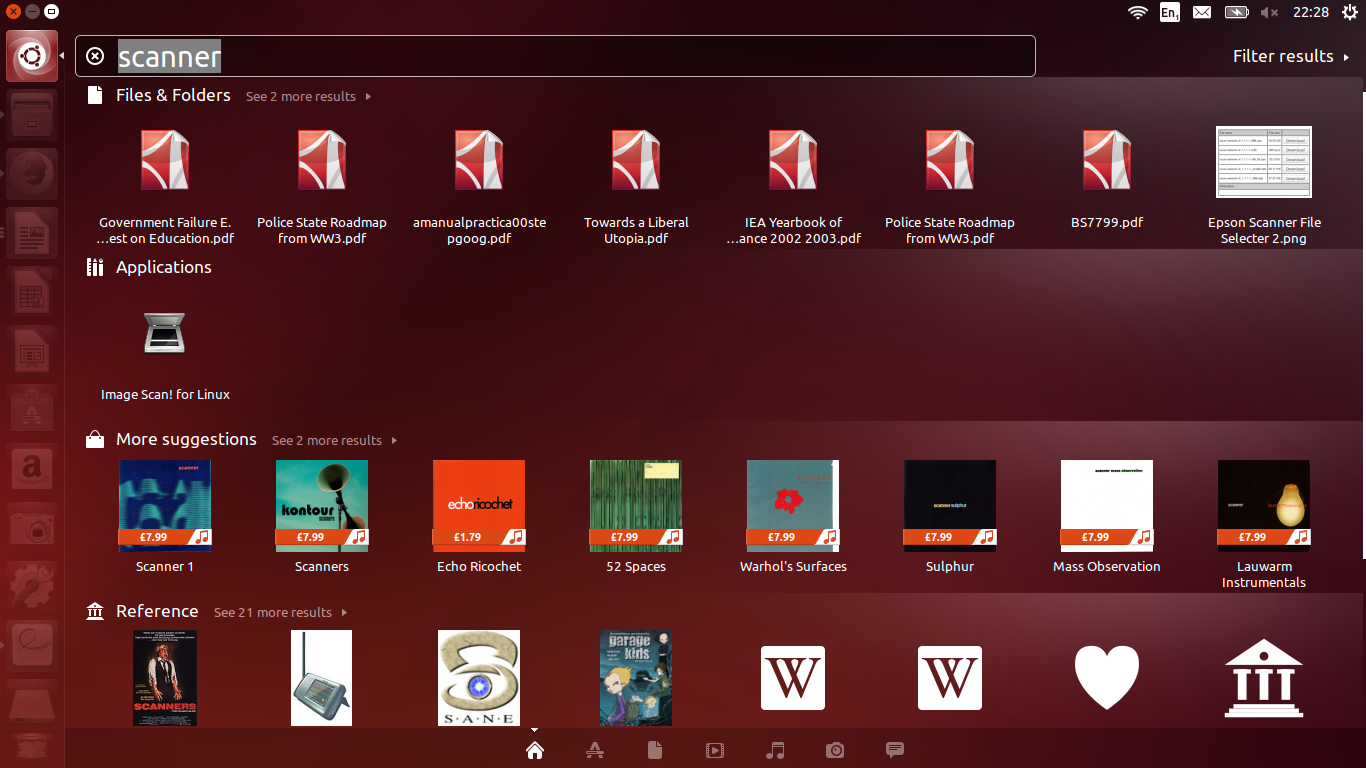1366x768 pixels.
Task: Open Ubuntu Software Center from the launcher
Action: 31,410
